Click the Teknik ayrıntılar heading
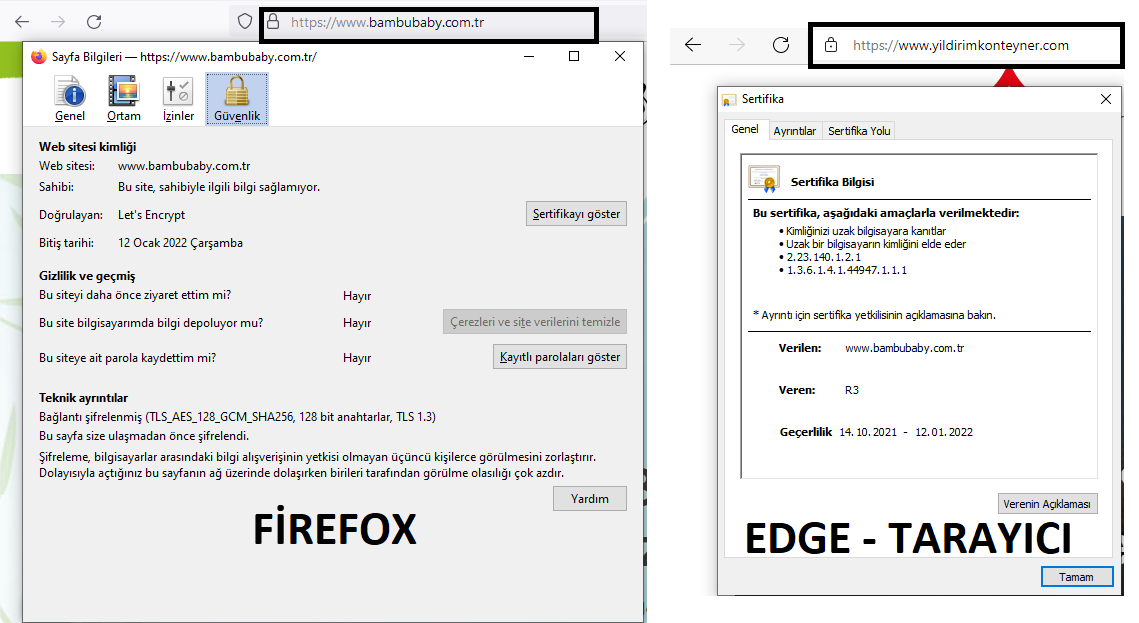Screen dimensions: 1139x623 coord(84,398)
